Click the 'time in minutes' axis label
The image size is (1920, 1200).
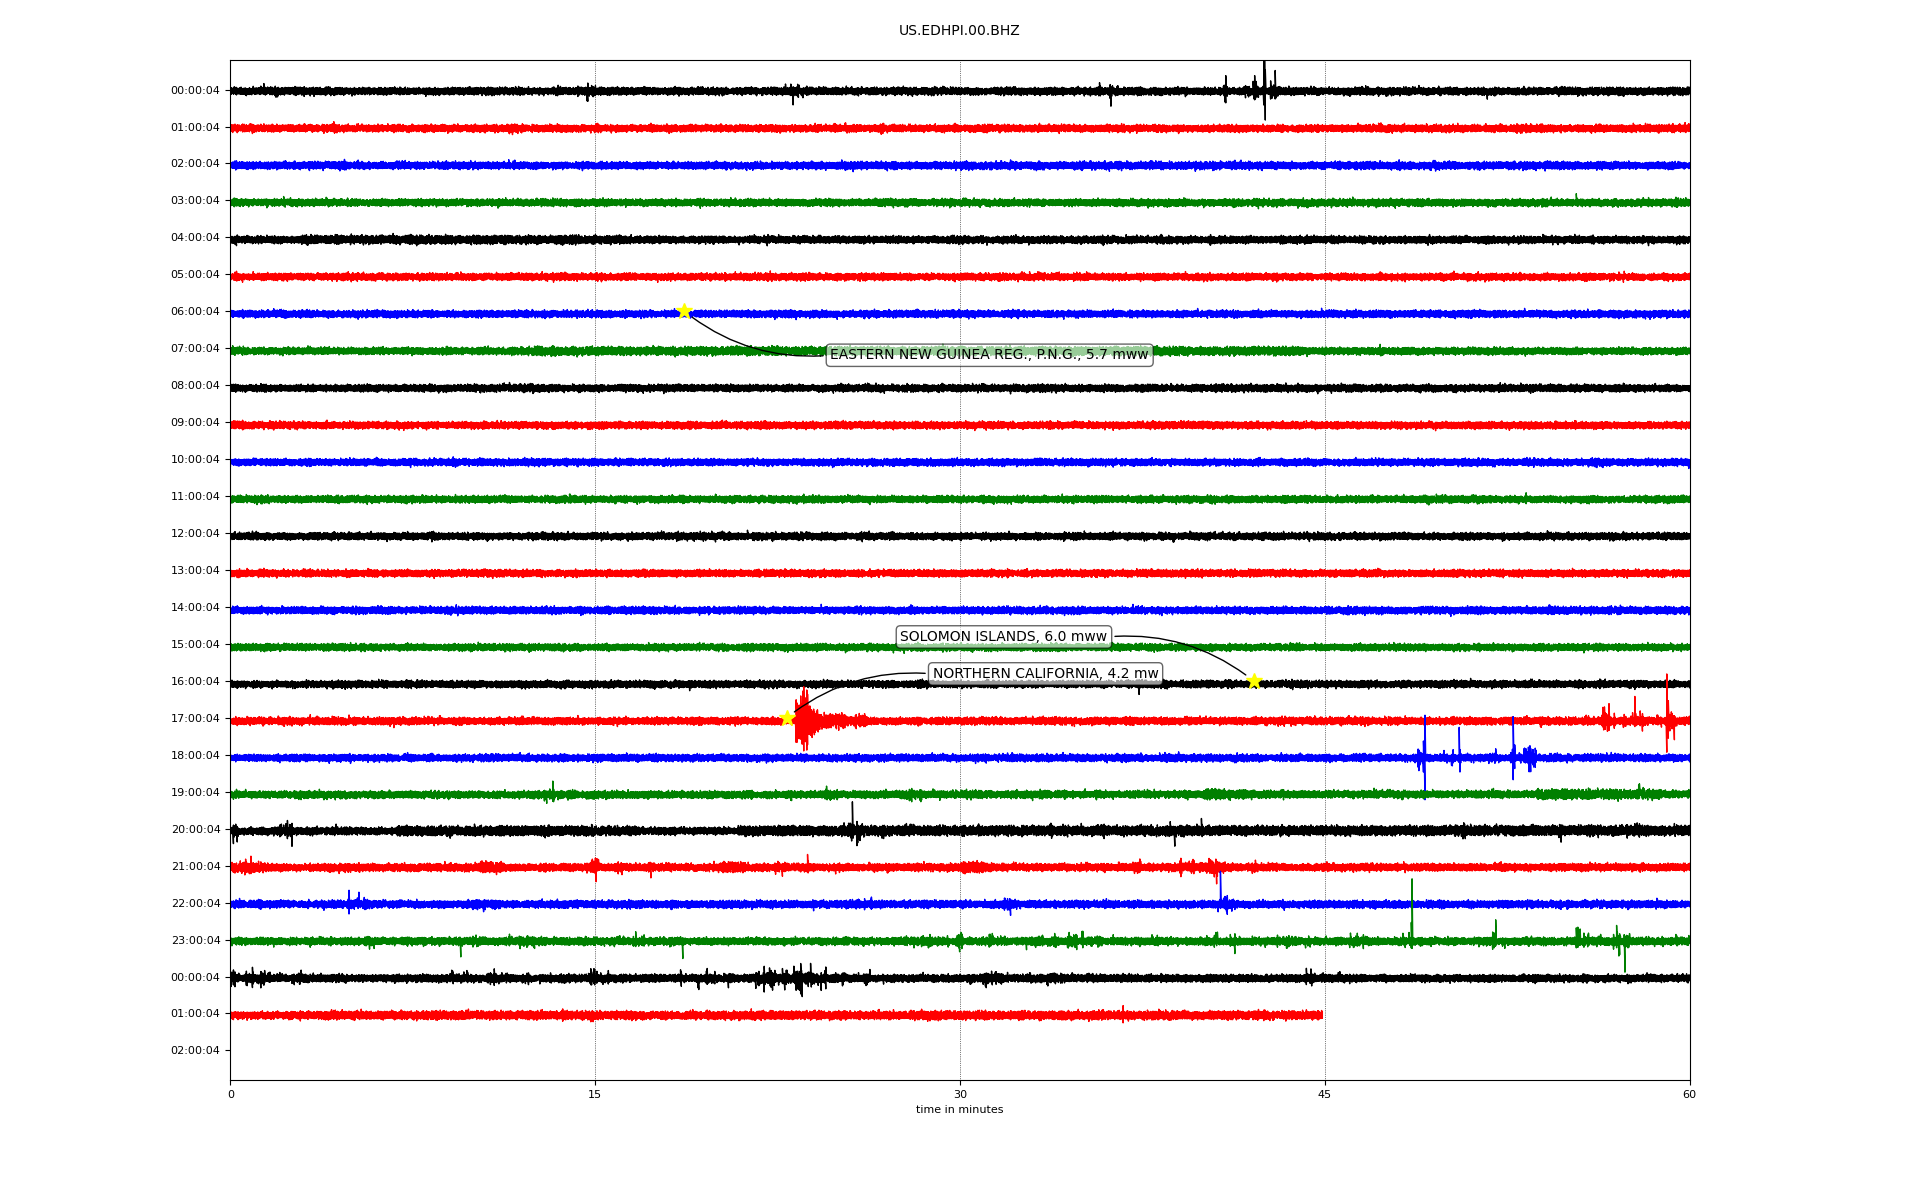pos(959,1110)
